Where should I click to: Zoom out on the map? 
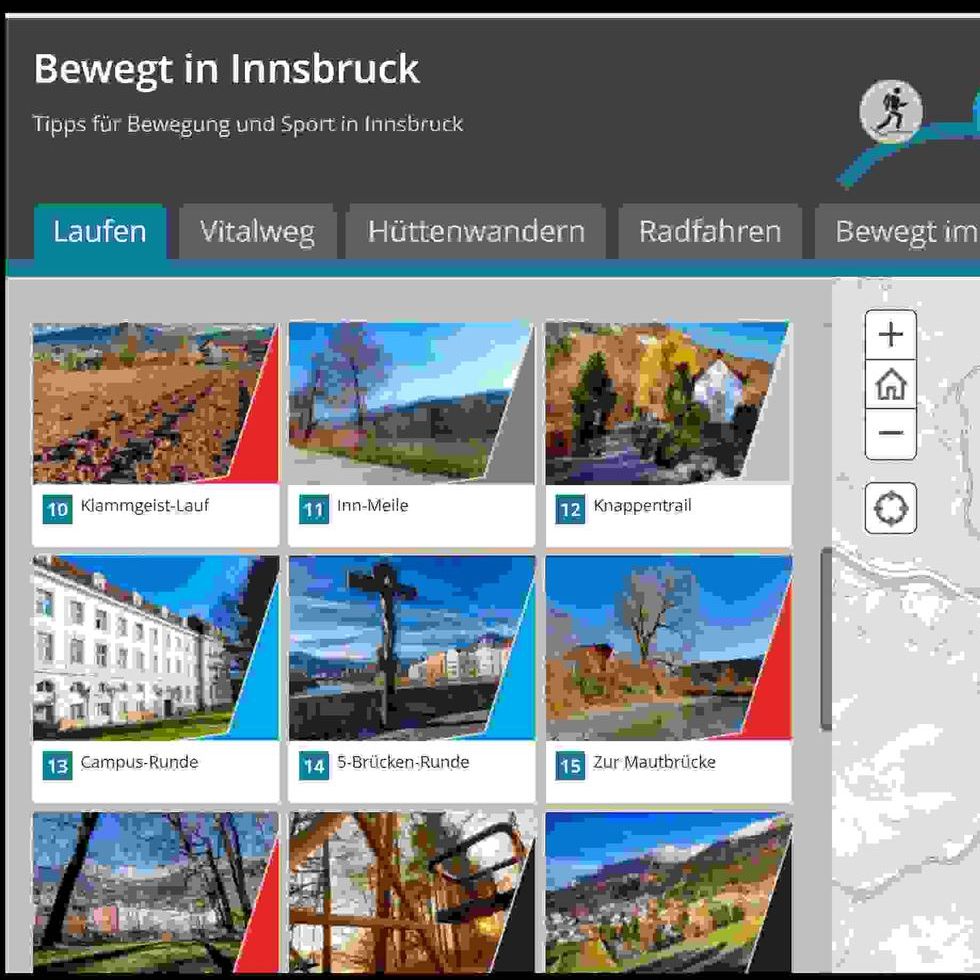point(890,434)
